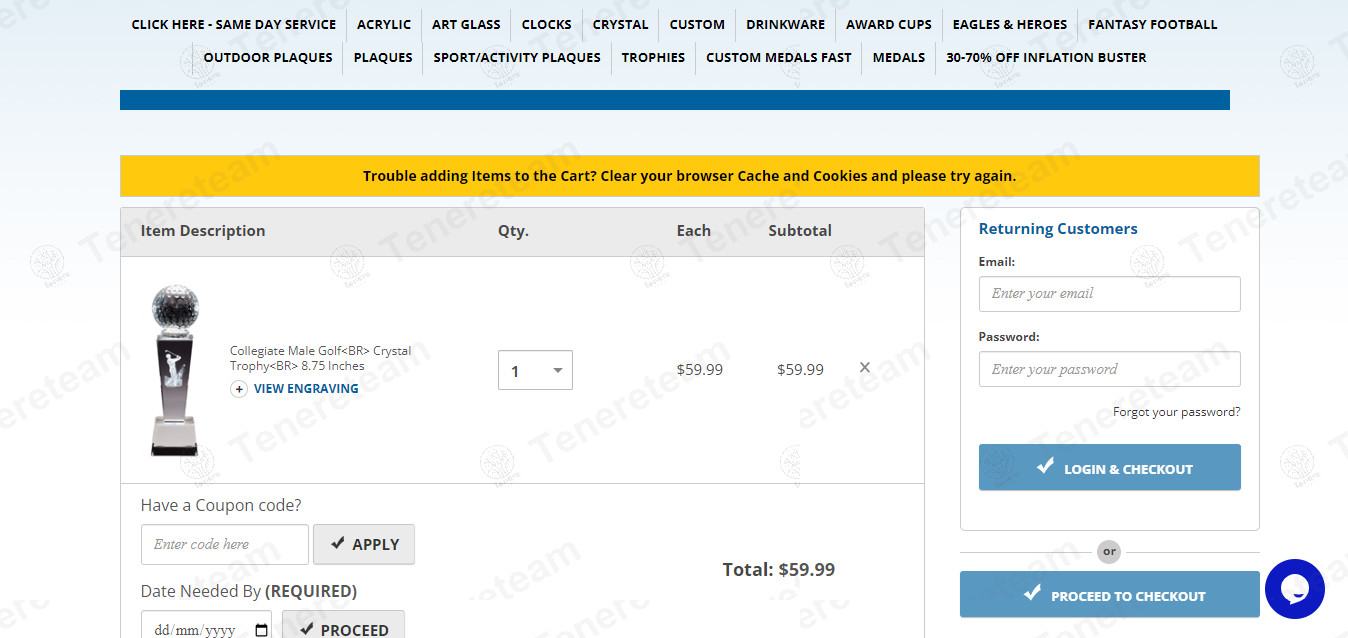Open the Trophies menu

point(653,58)
